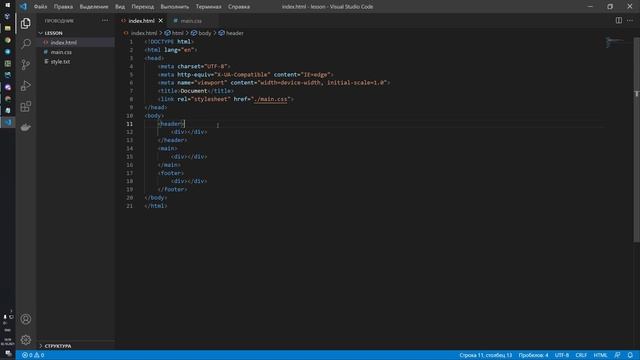This screenshot has width=640, height=360.
Task: Click the footer opening tag on line 17
Action: click(171, 173)
